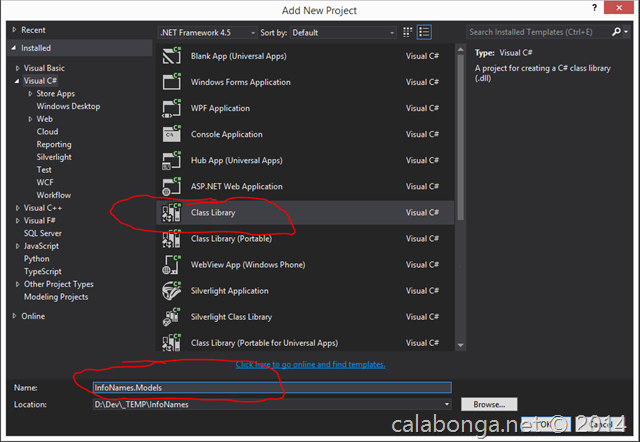Open the Sort by Default dropdown
Screen dimensions: 640x442
[x=343, y=32]
